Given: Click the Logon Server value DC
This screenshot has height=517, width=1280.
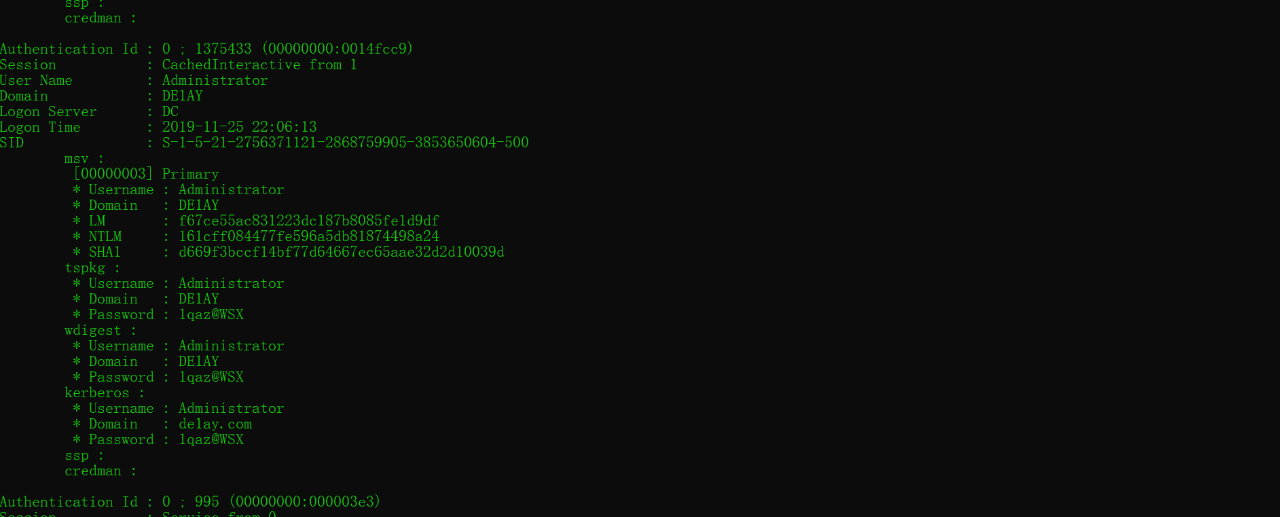Looking at the screenshot, I should [x=170, y=112].
